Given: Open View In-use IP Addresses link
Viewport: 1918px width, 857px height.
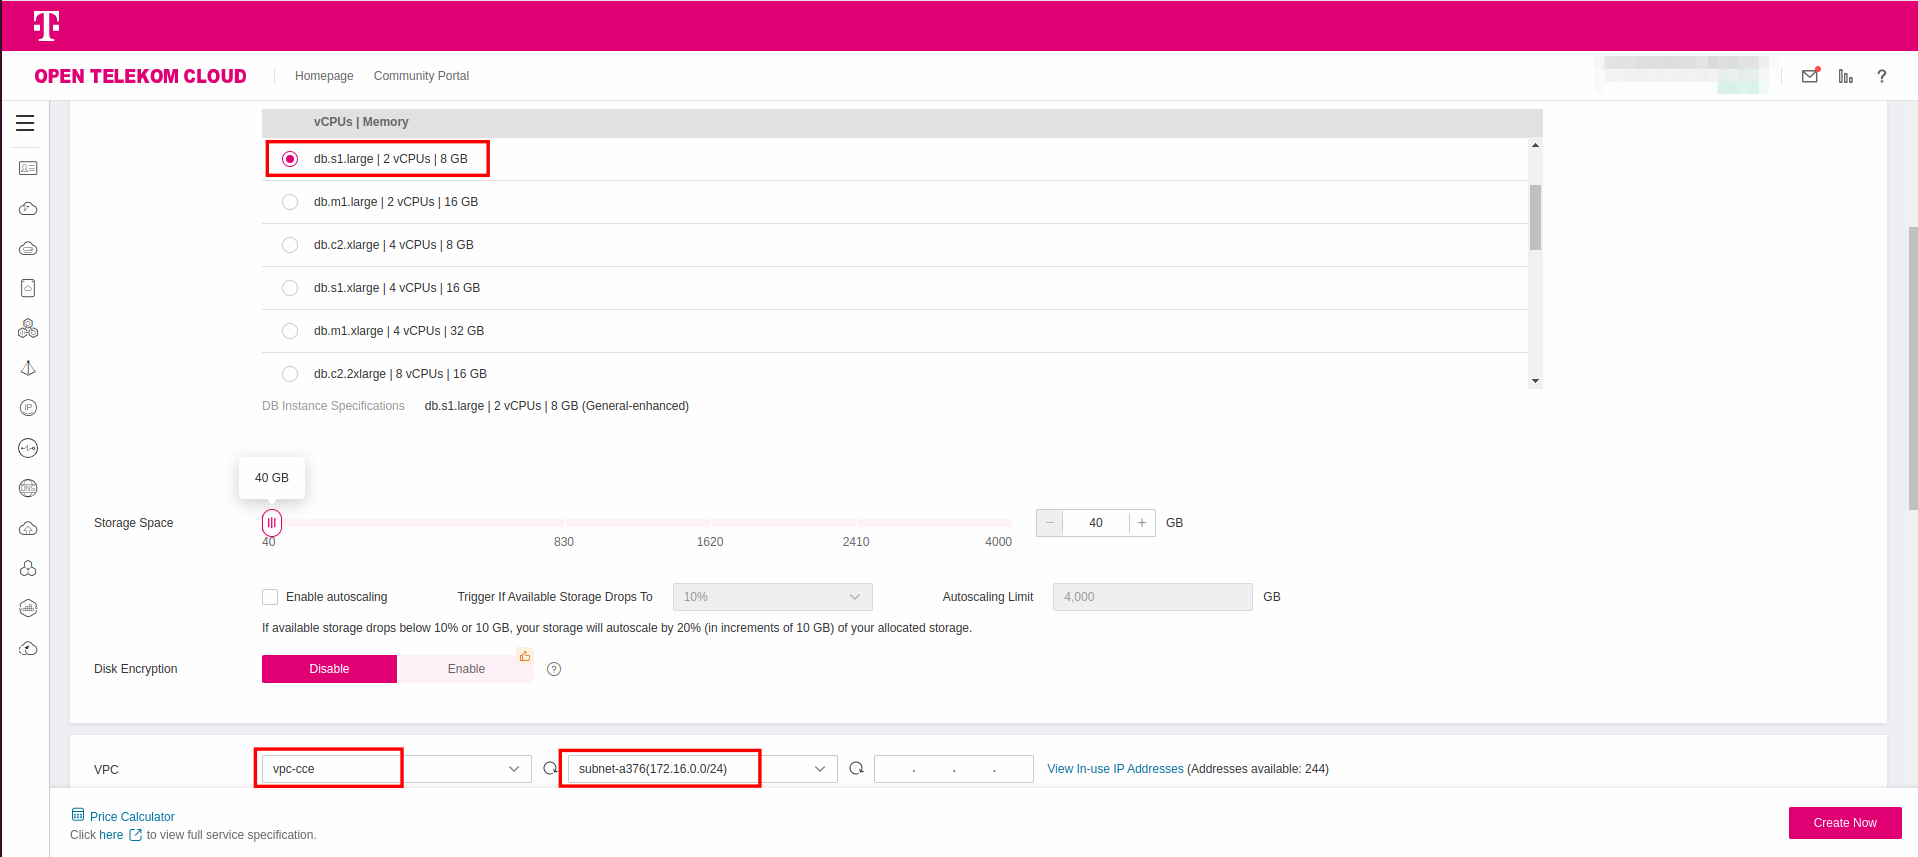Looking at the screenshot, I should tap(1115, 769).
